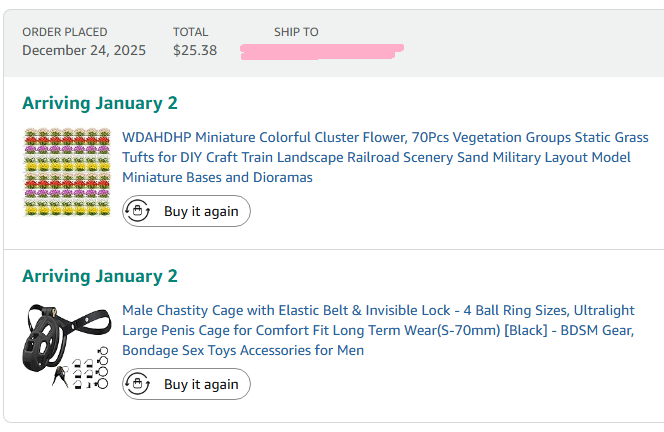Click the second Arriving January 2 heading
This screenshot has width=664, height=432.
[x=100, y=276]
